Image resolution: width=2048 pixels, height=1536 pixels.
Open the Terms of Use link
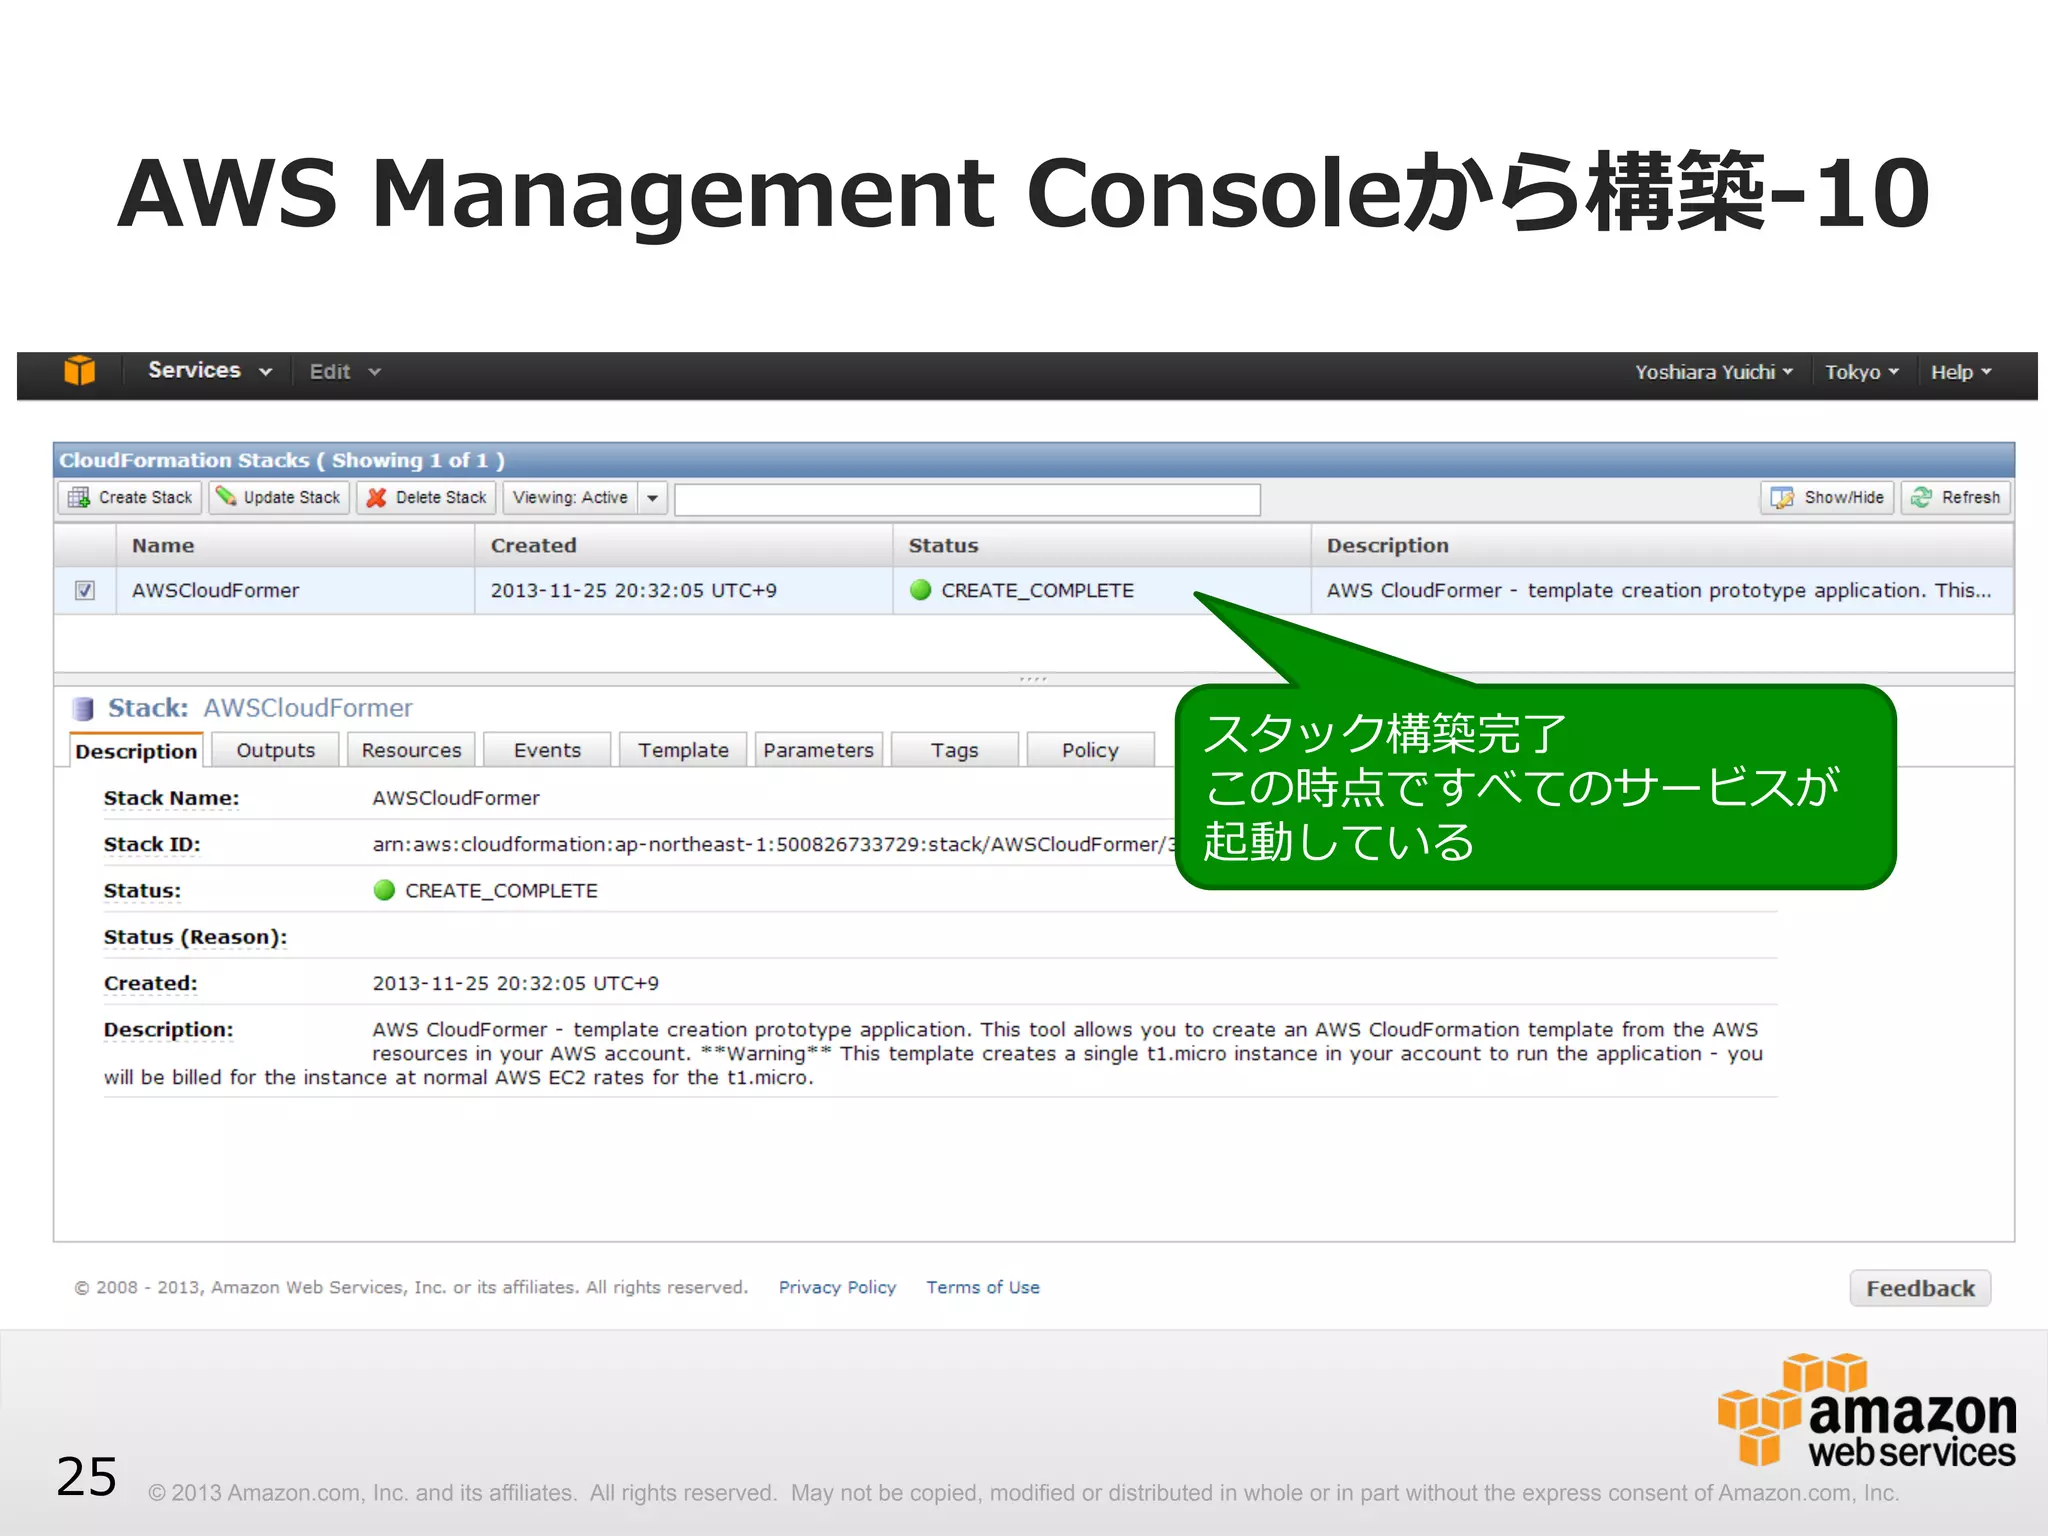click(x=983, y=1287)
